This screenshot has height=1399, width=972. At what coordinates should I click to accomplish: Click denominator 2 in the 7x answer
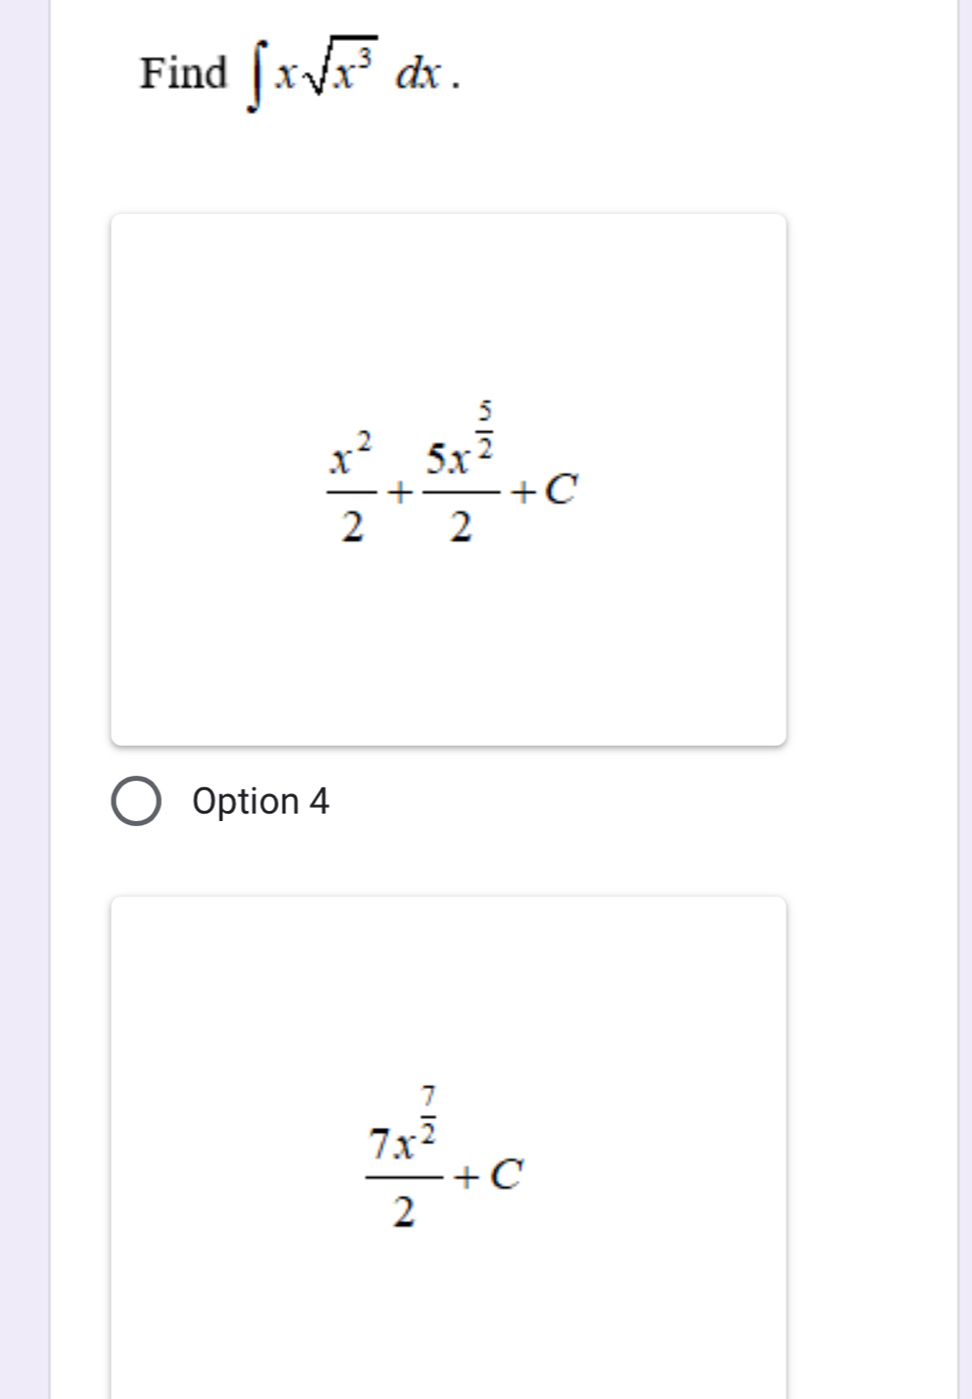pos(404,1212)
